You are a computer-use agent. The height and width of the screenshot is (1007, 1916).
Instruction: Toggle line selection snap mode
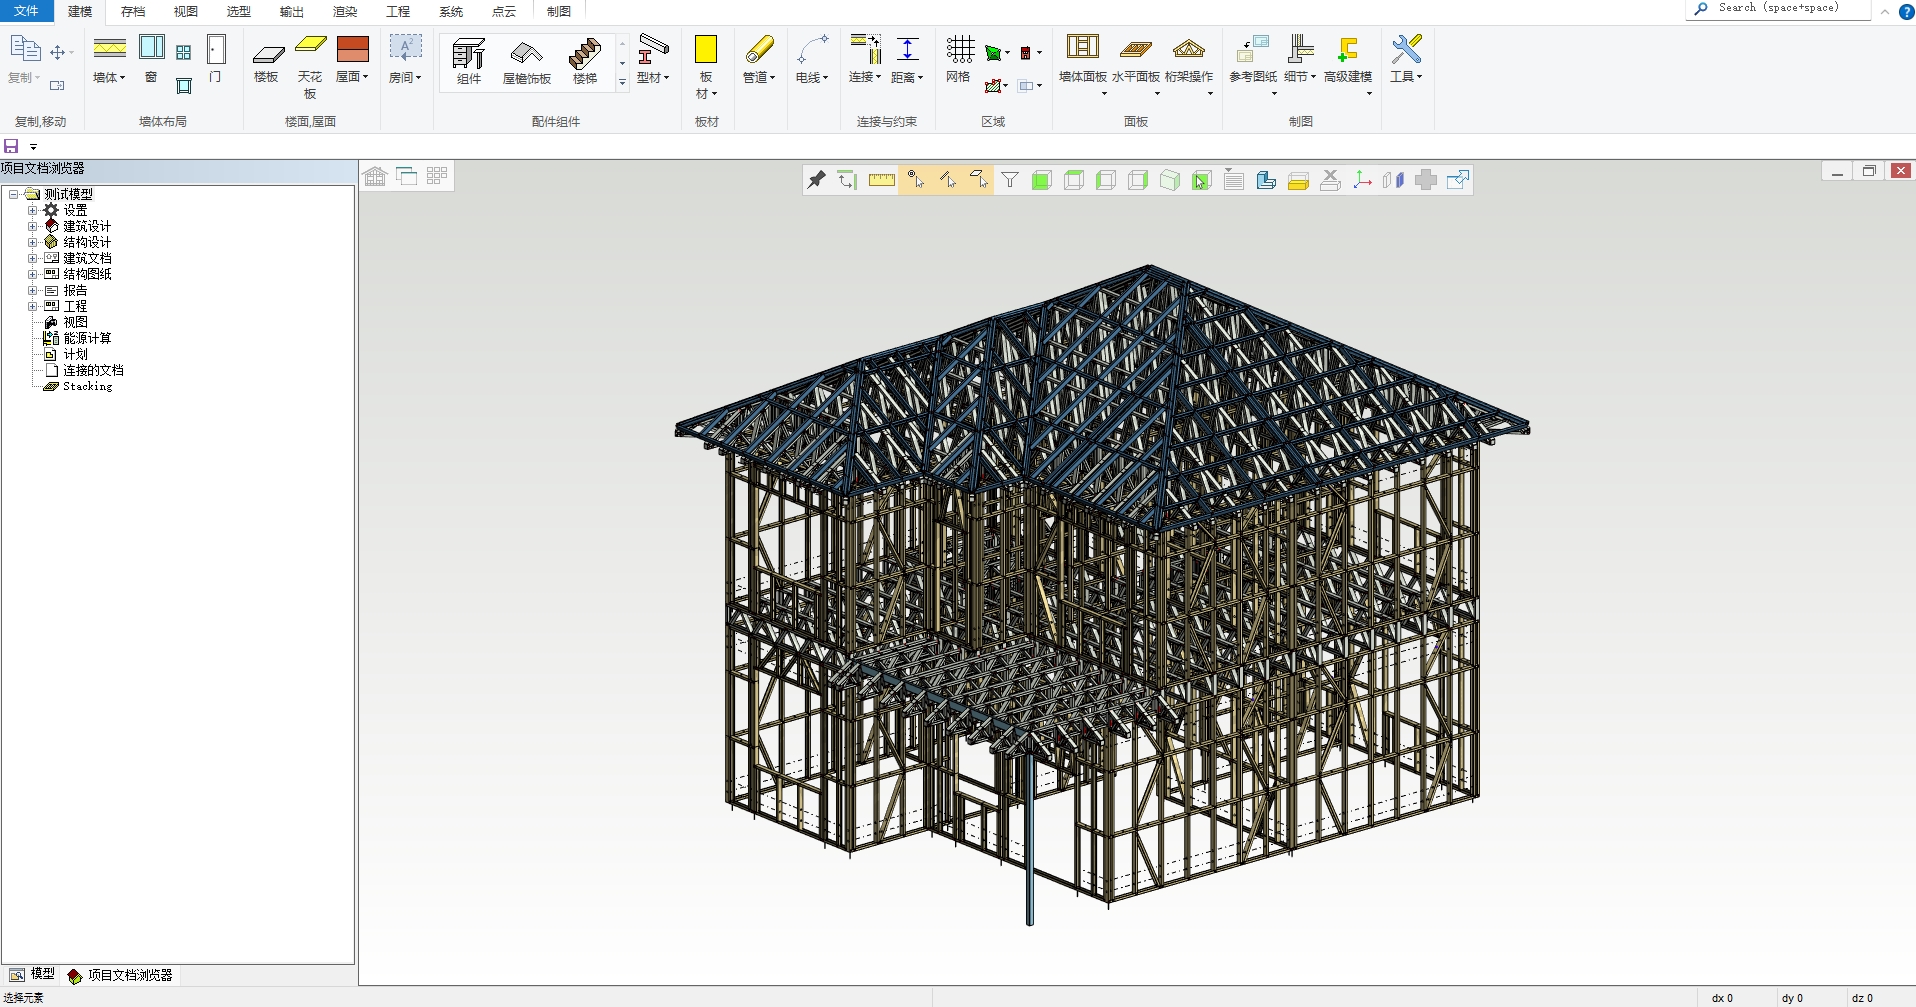click(947, 180)
